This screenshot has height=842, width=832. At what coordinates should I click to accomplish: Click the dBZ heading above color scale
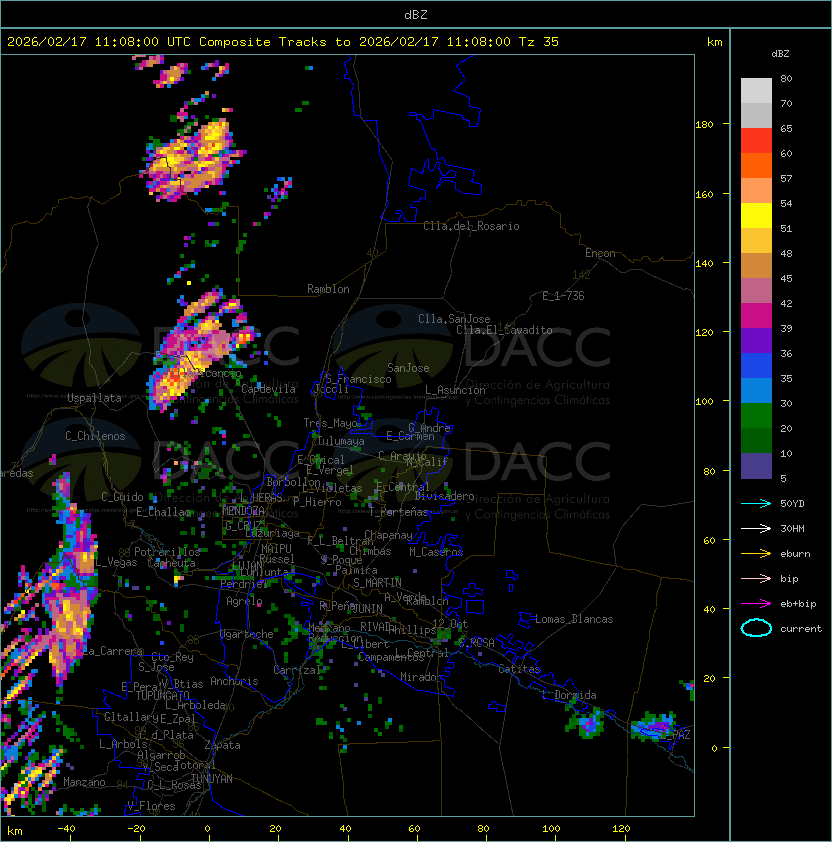(x=780, y=54)
